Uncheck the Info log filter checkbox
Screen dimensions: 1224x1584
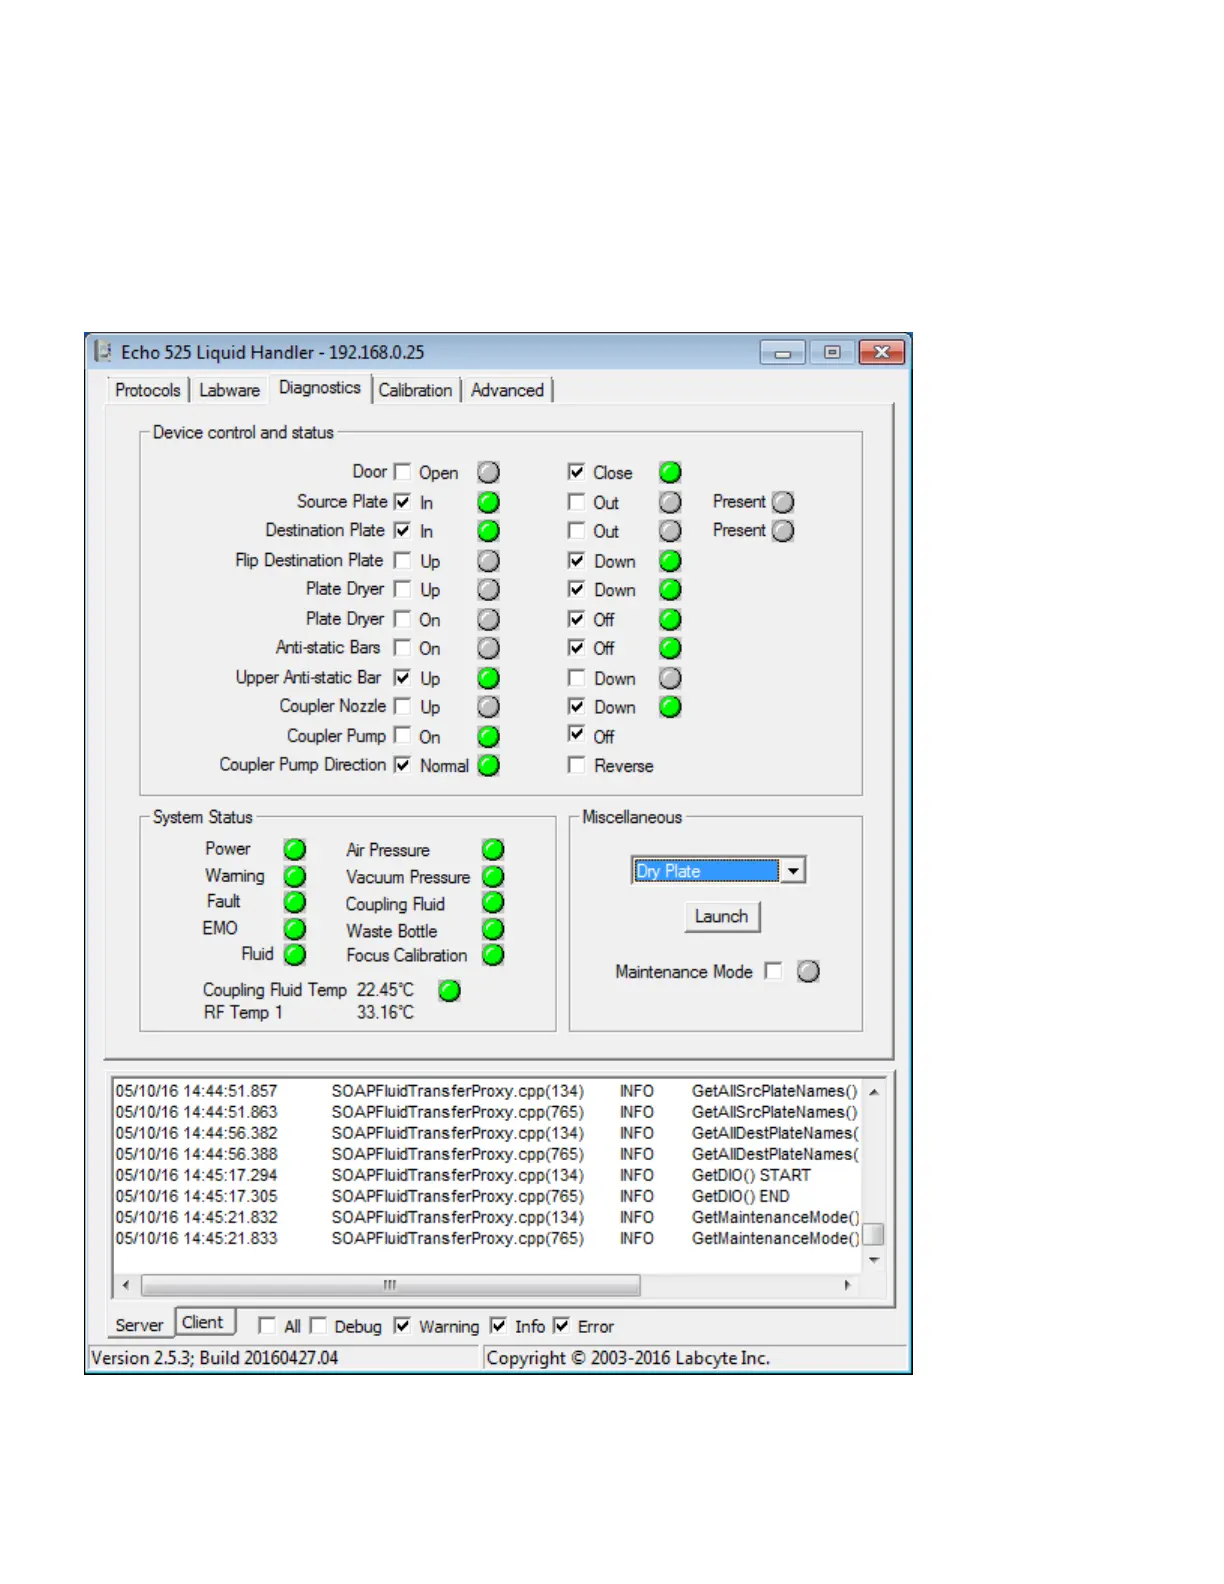click(x=498, y=1325)
